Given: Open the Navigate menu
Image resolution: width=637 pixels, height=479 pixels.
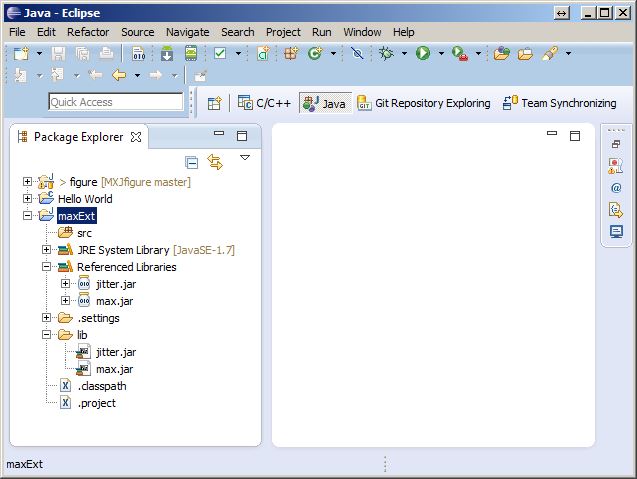Looking at the screenshot, I should point(187,32).
